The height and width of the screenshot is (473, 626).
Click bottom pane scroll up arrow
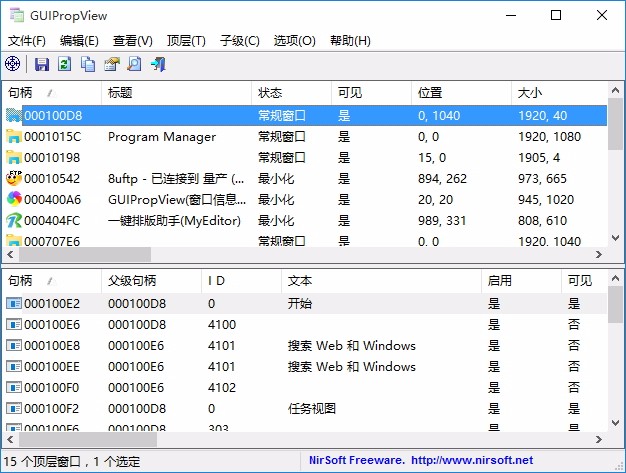[615, 278]
